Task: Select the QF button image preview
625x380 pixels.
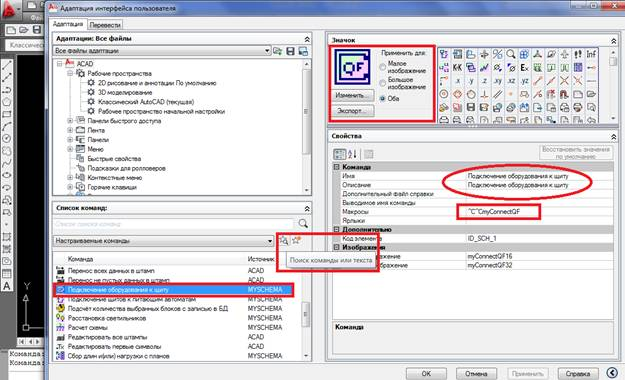Action: tap(352, 67)
